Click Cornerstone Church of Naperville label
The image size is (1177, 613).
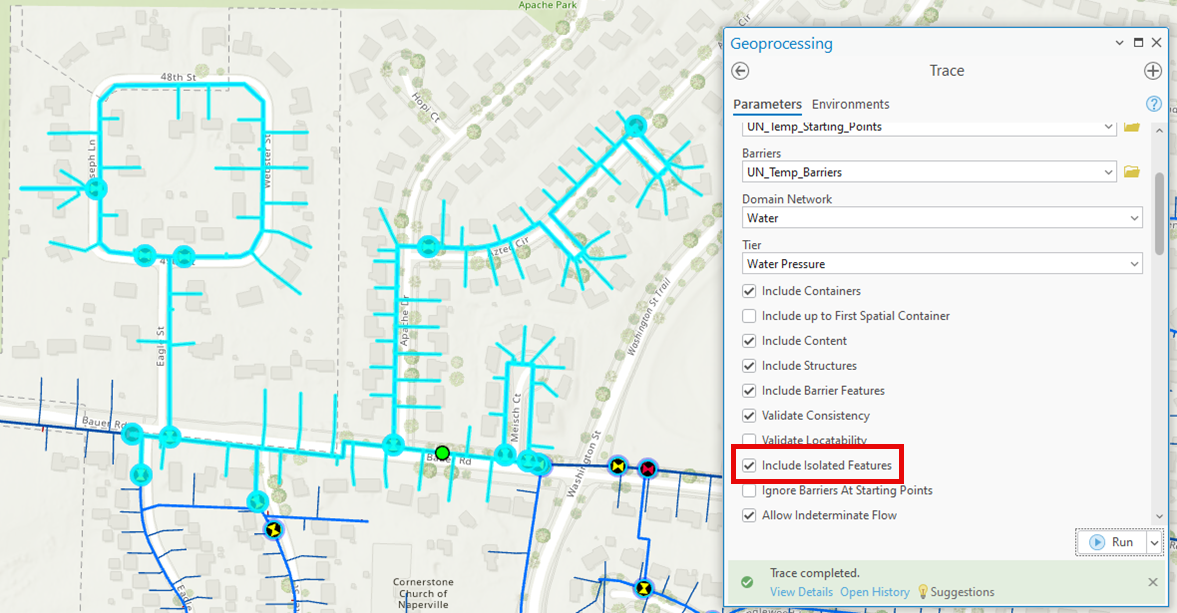pos(423,593)
